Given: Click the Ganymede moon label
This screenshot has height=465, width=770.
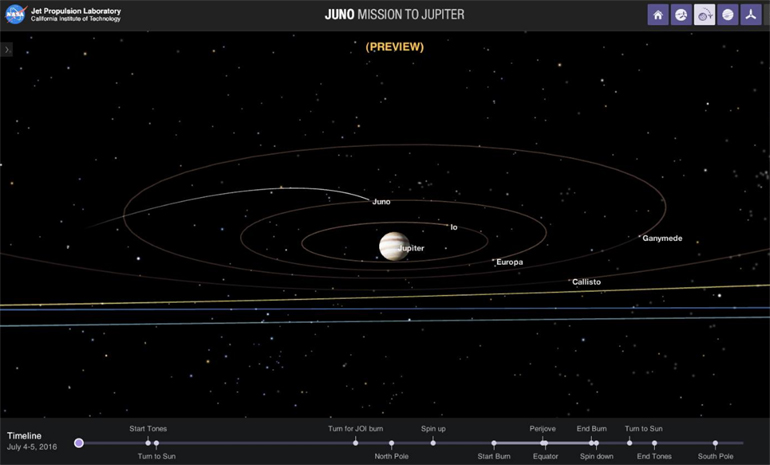Looking at the screenshot, I should pyautogui.click(x=661, y=238).
